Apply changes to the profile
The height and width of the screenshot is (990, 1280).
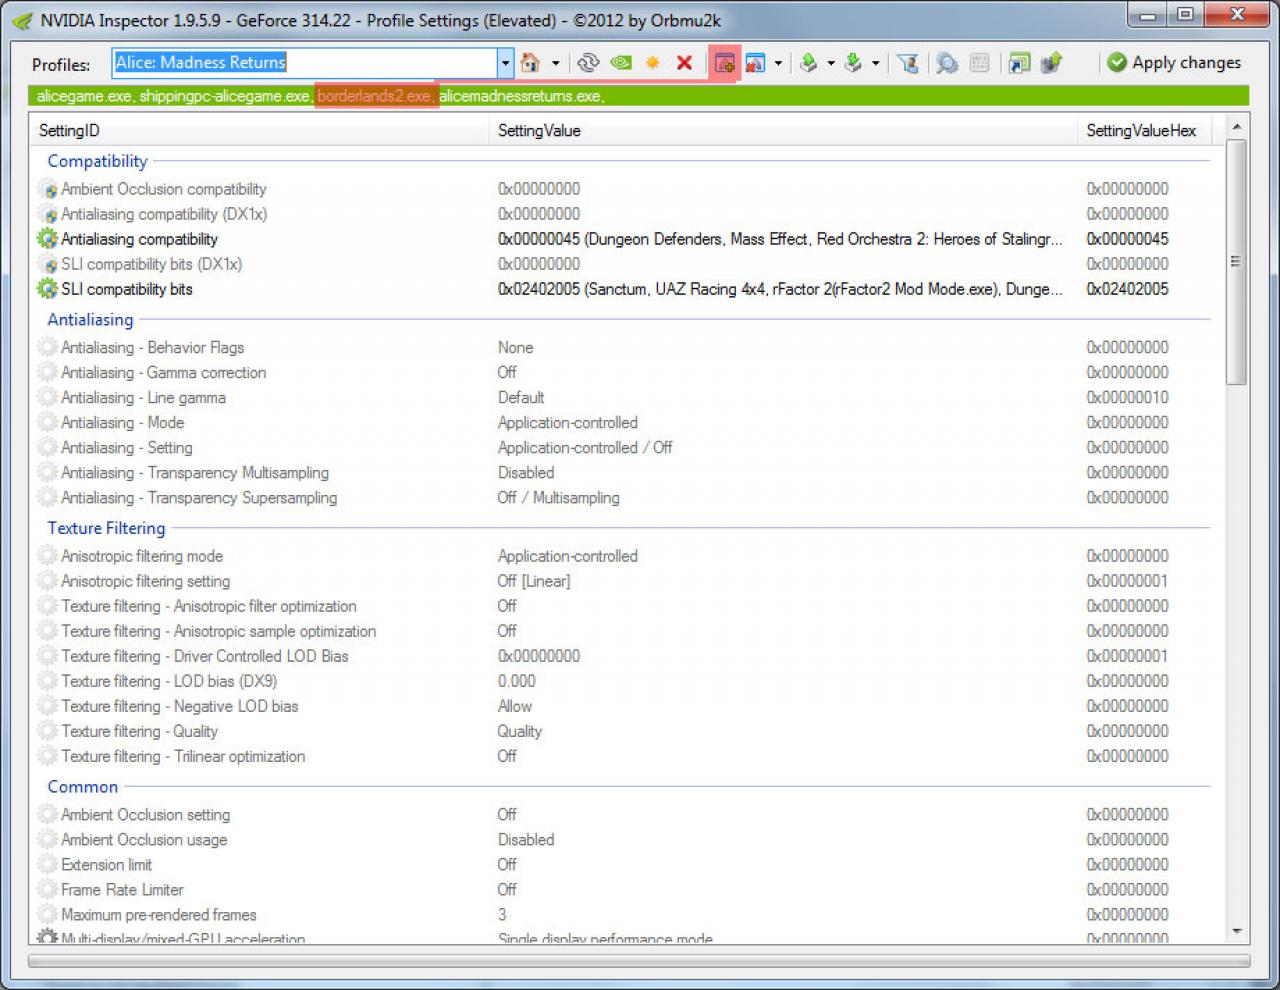click(x=1174, y=62)
